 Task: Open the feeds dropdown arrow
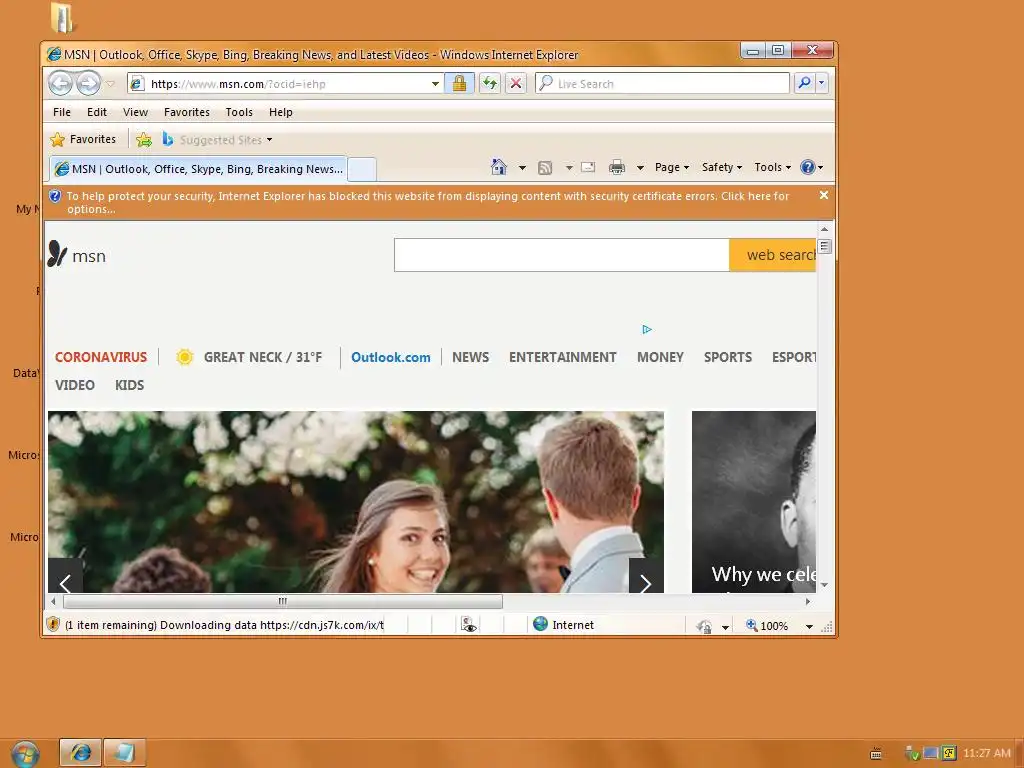pos(569,168)
